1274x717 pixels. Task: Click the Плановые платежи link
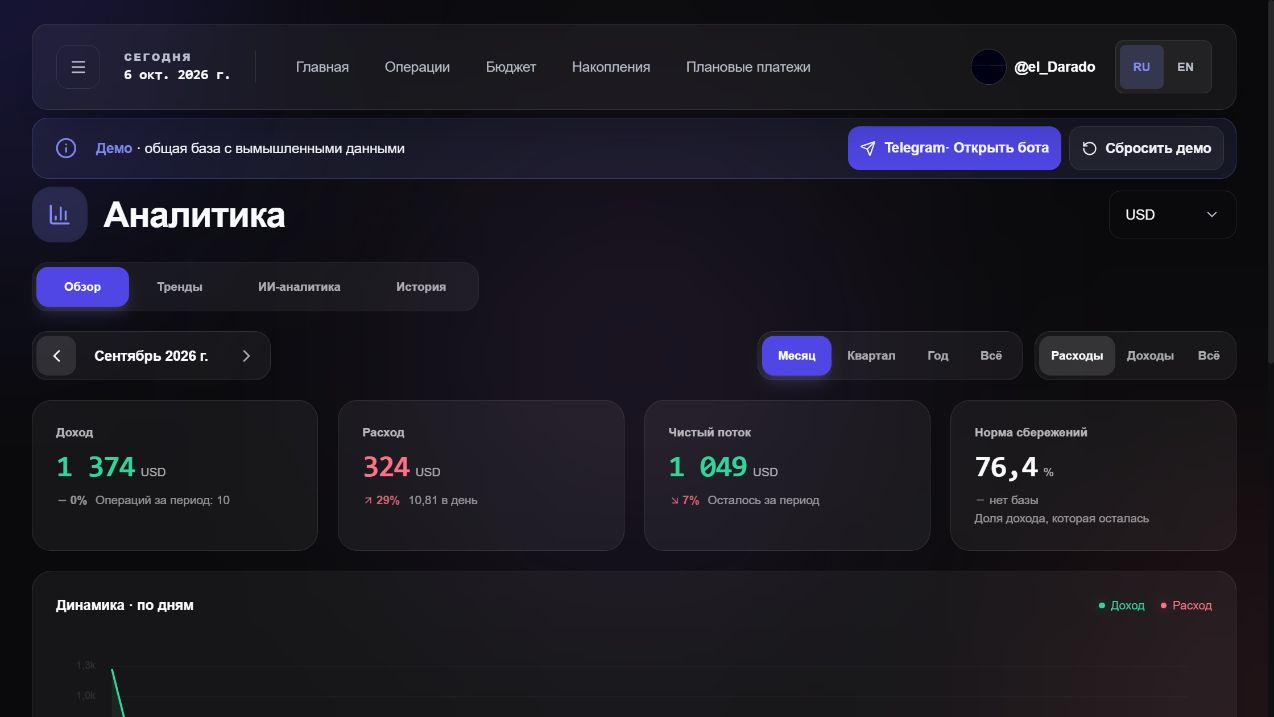click(748, 67)
